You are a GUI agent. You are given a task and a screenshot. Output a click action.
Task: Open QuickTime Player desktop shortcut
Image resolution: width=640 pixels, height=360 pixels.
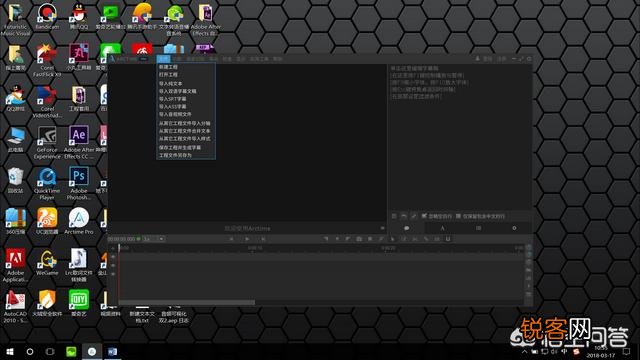click(x=47, y=183)
